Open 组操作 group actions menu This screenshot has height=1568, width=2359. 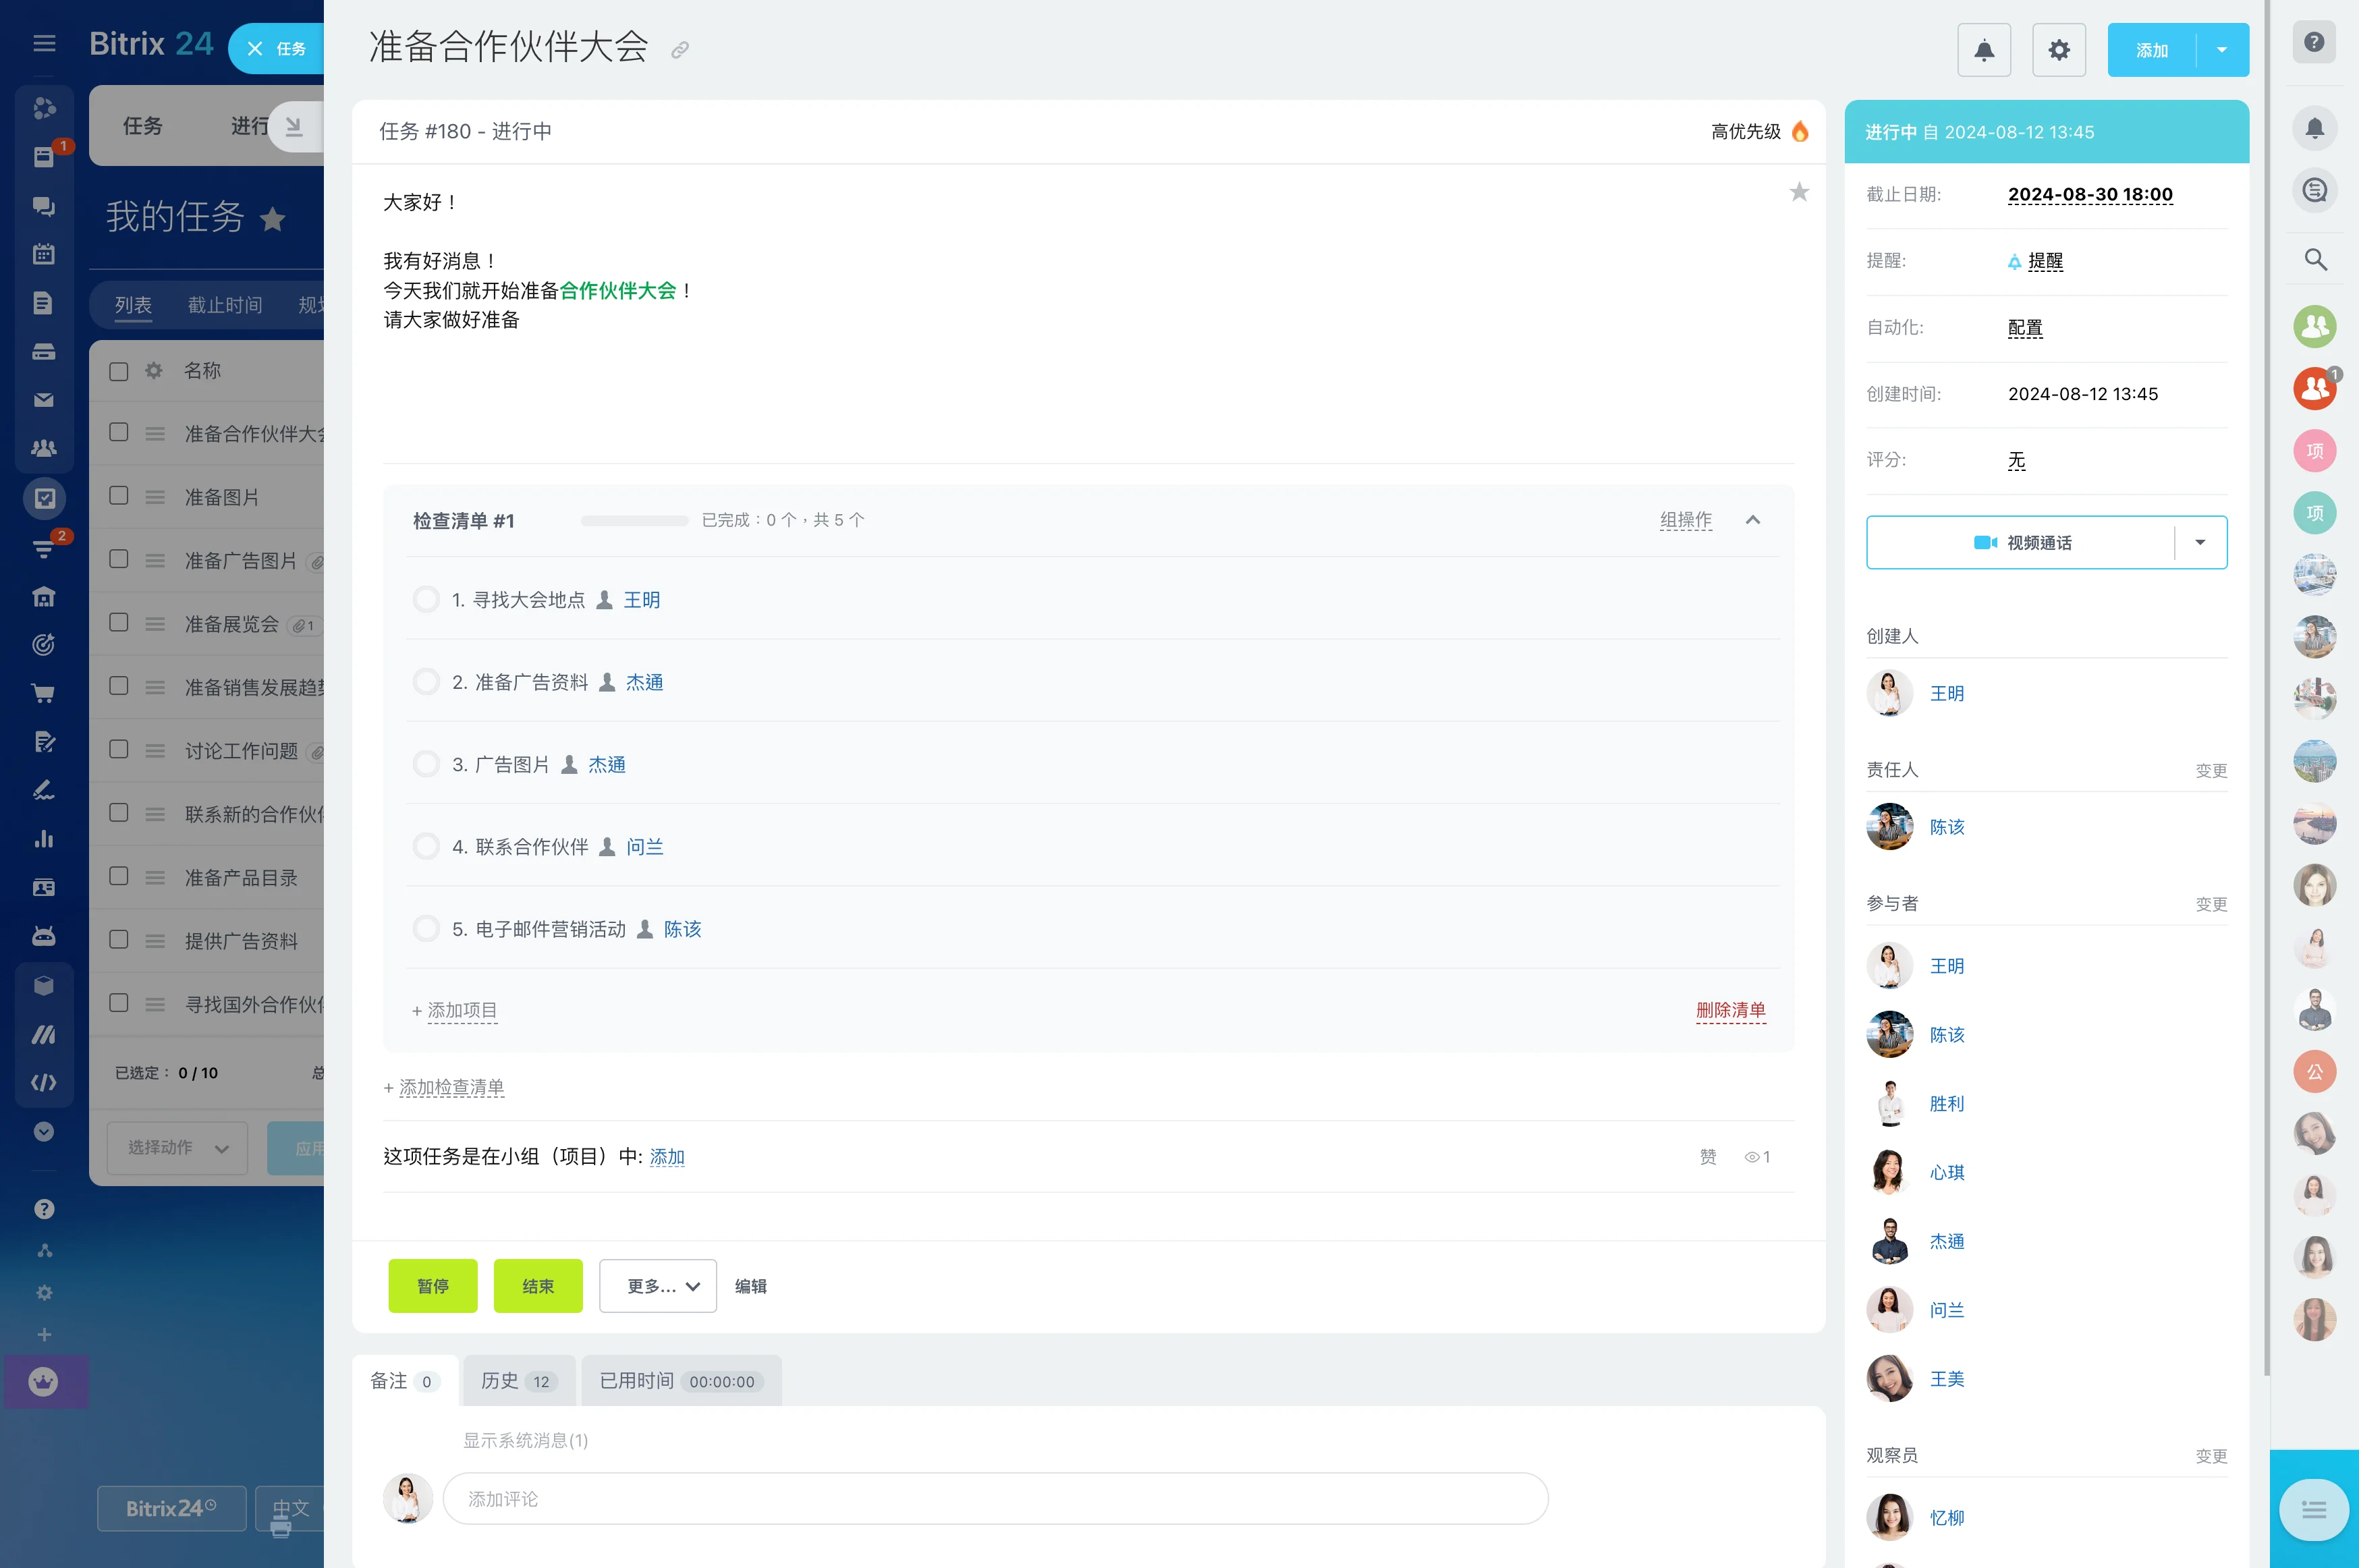point(1686,520)
